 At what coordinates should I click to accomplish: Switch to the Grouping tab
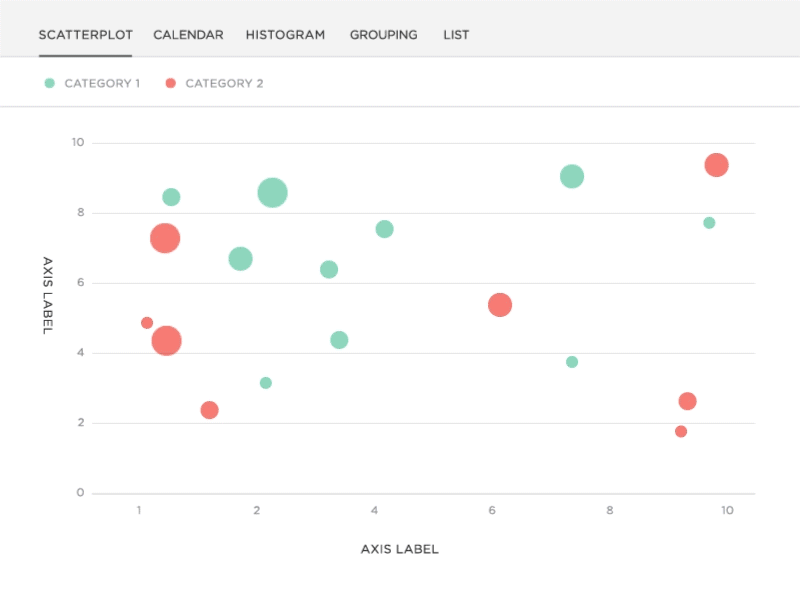pos(383,34)
